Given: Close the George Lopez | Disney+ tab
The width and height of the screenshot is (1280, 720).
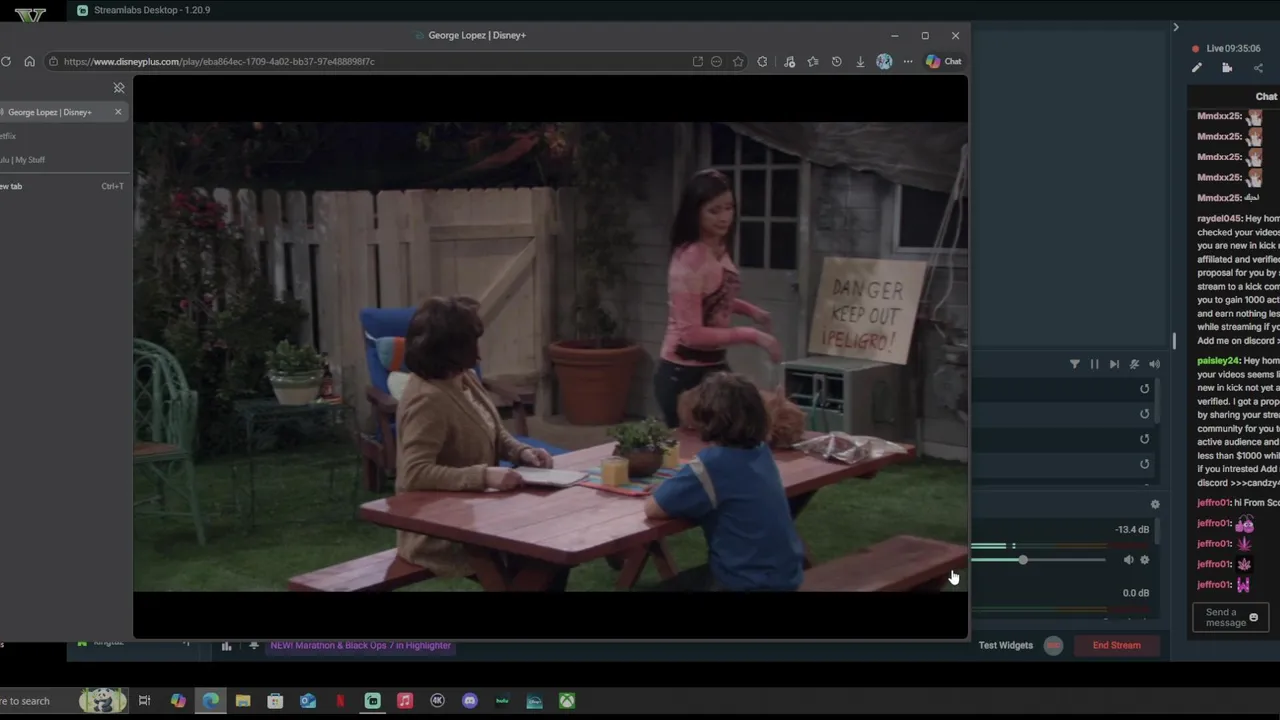Looking at the screenshot, I should [x=118, y=112].
